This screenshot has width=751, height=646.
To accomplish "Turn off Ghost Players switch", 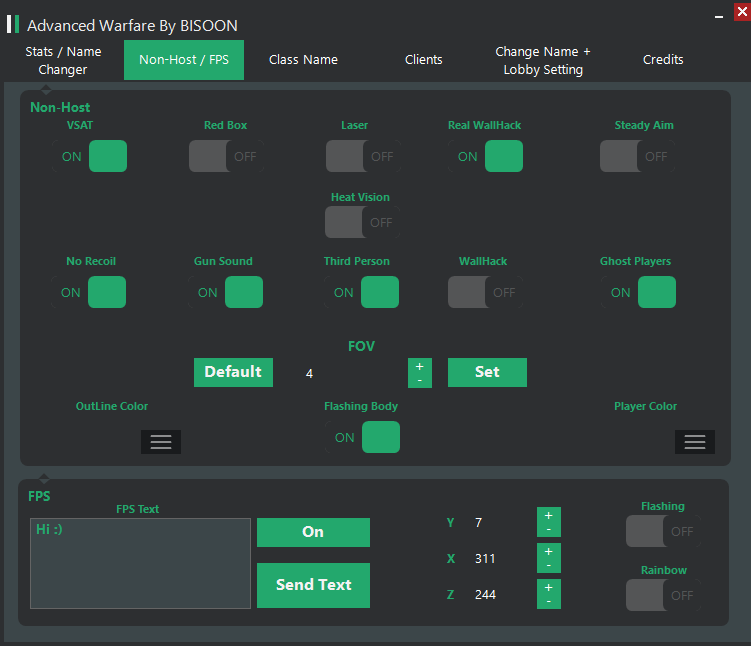I will pyautogui.click(x=638, y=292).
